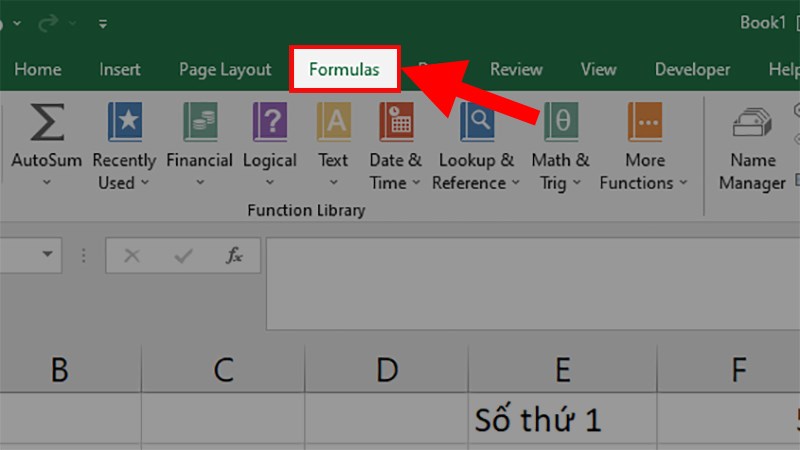The width and height of the screenshot is (800, 450).
Task: Expand the Name Box dropdown arrow
Action: 46,256
